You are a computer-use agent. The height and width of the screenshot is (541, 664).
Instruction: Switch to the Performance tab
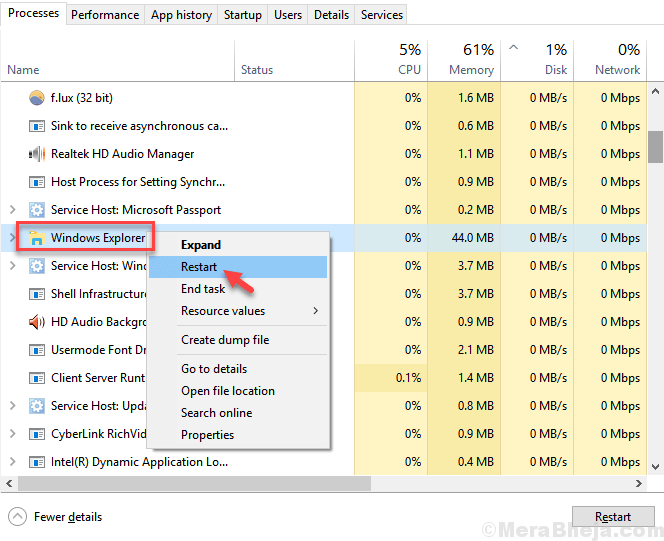(105, 15)
